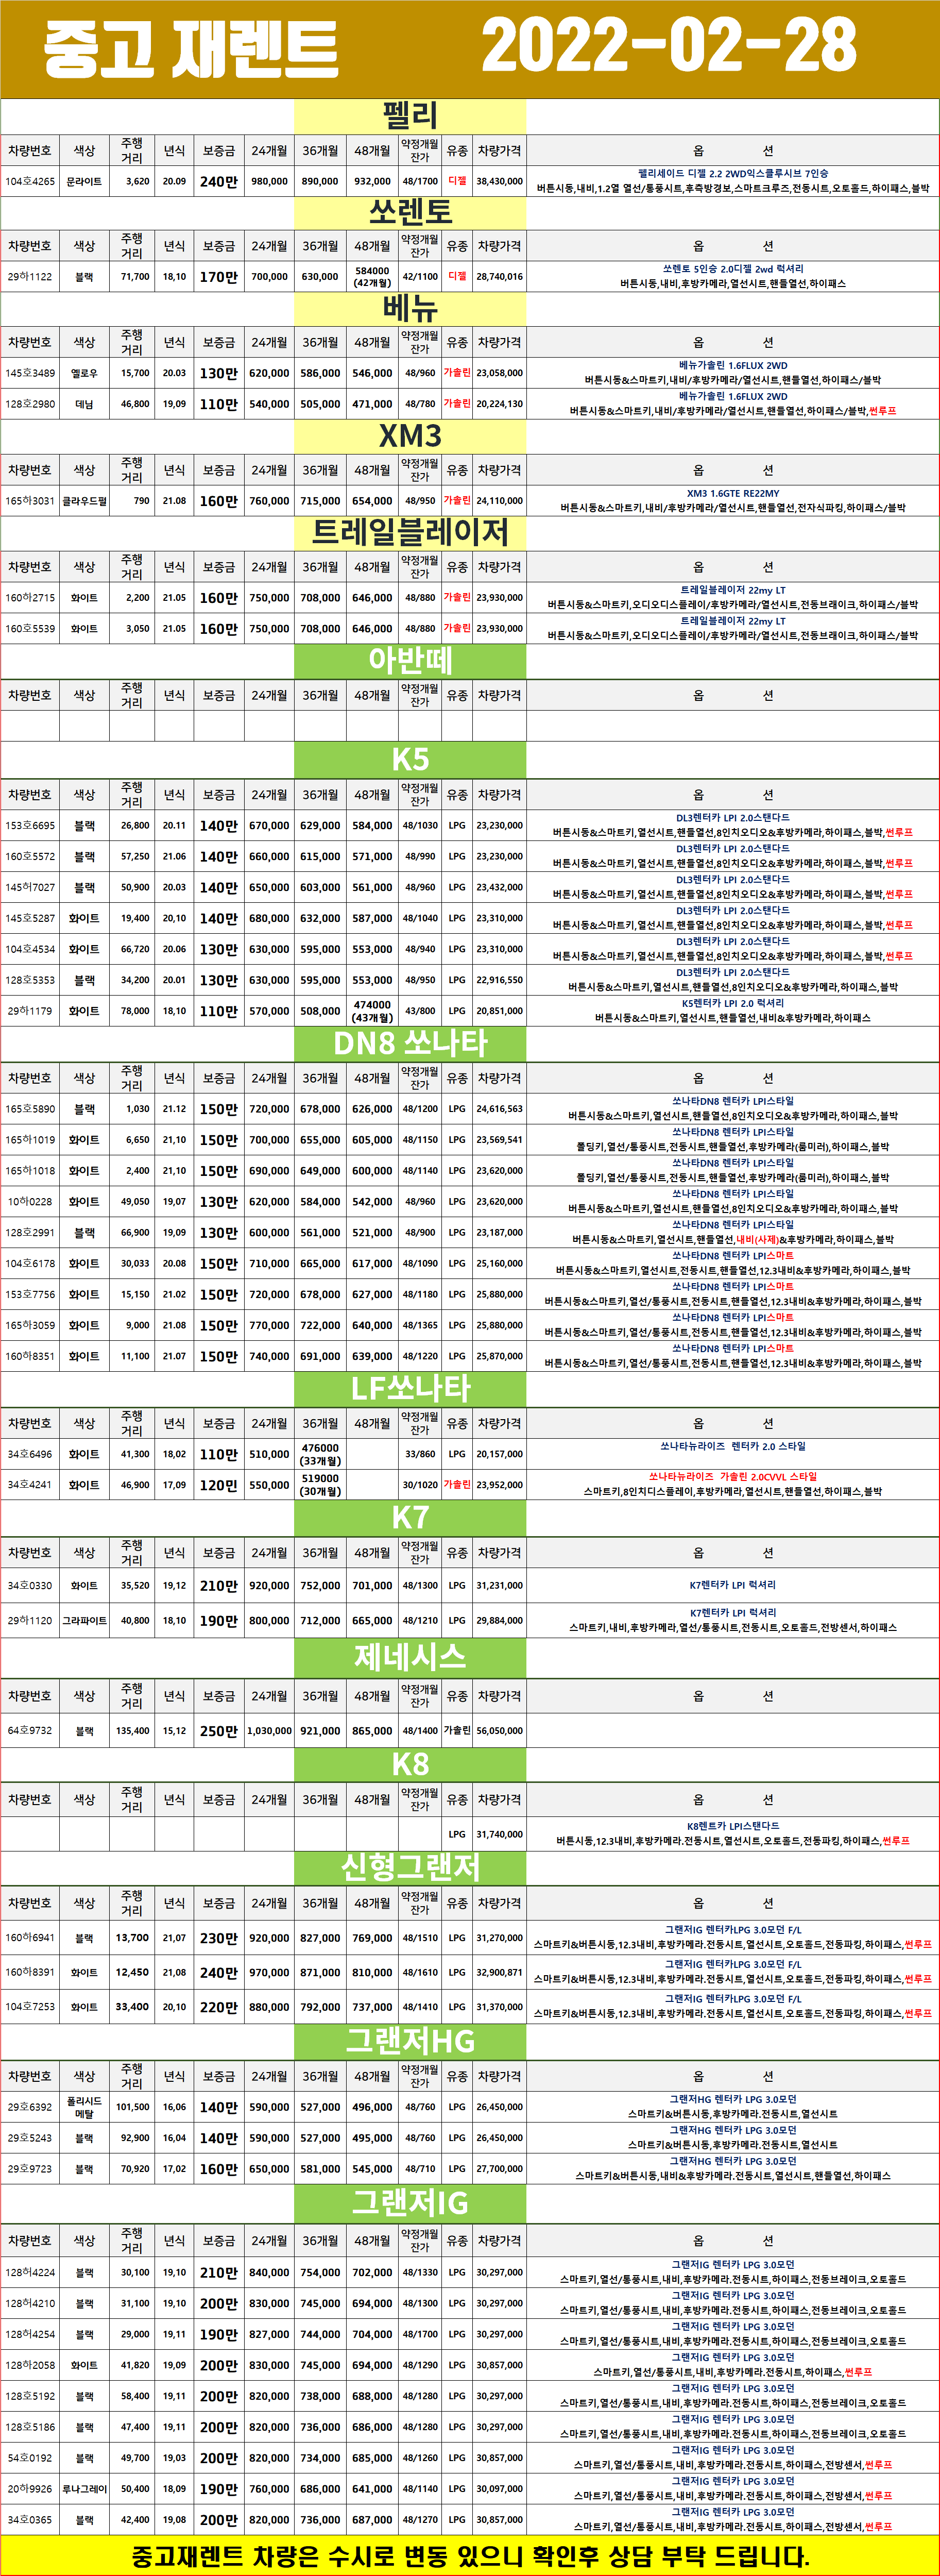This screenshot has height=2576, width=940.
Task: Click vehicle number 160호5572
Action: (x=30, y=857)
